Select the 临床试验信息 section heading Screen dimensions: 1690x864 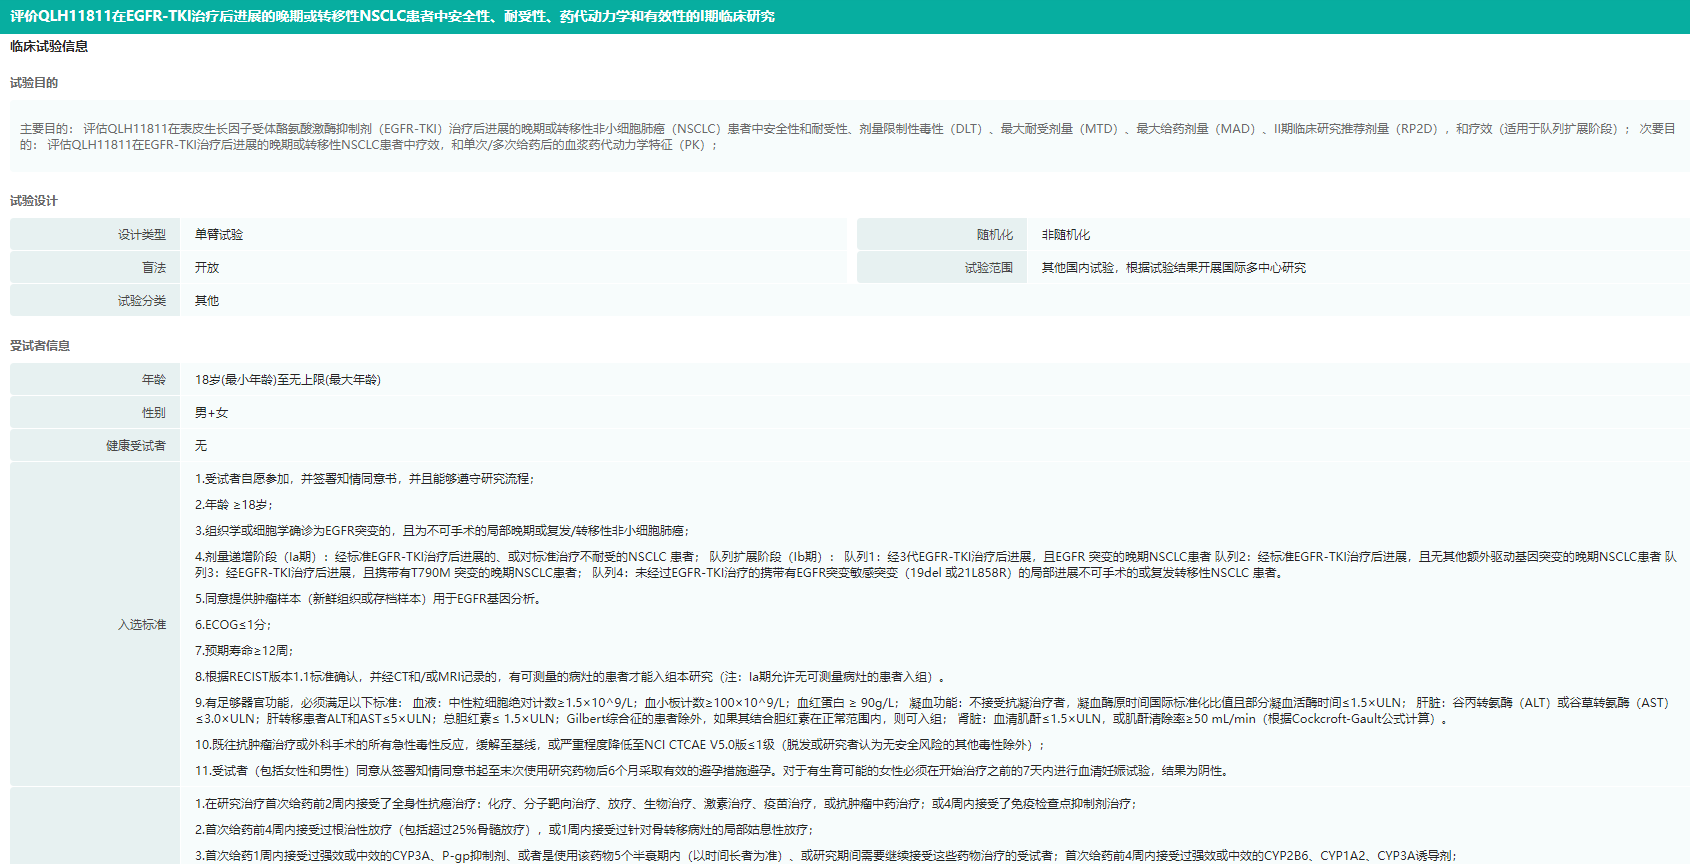coord(49,46)
